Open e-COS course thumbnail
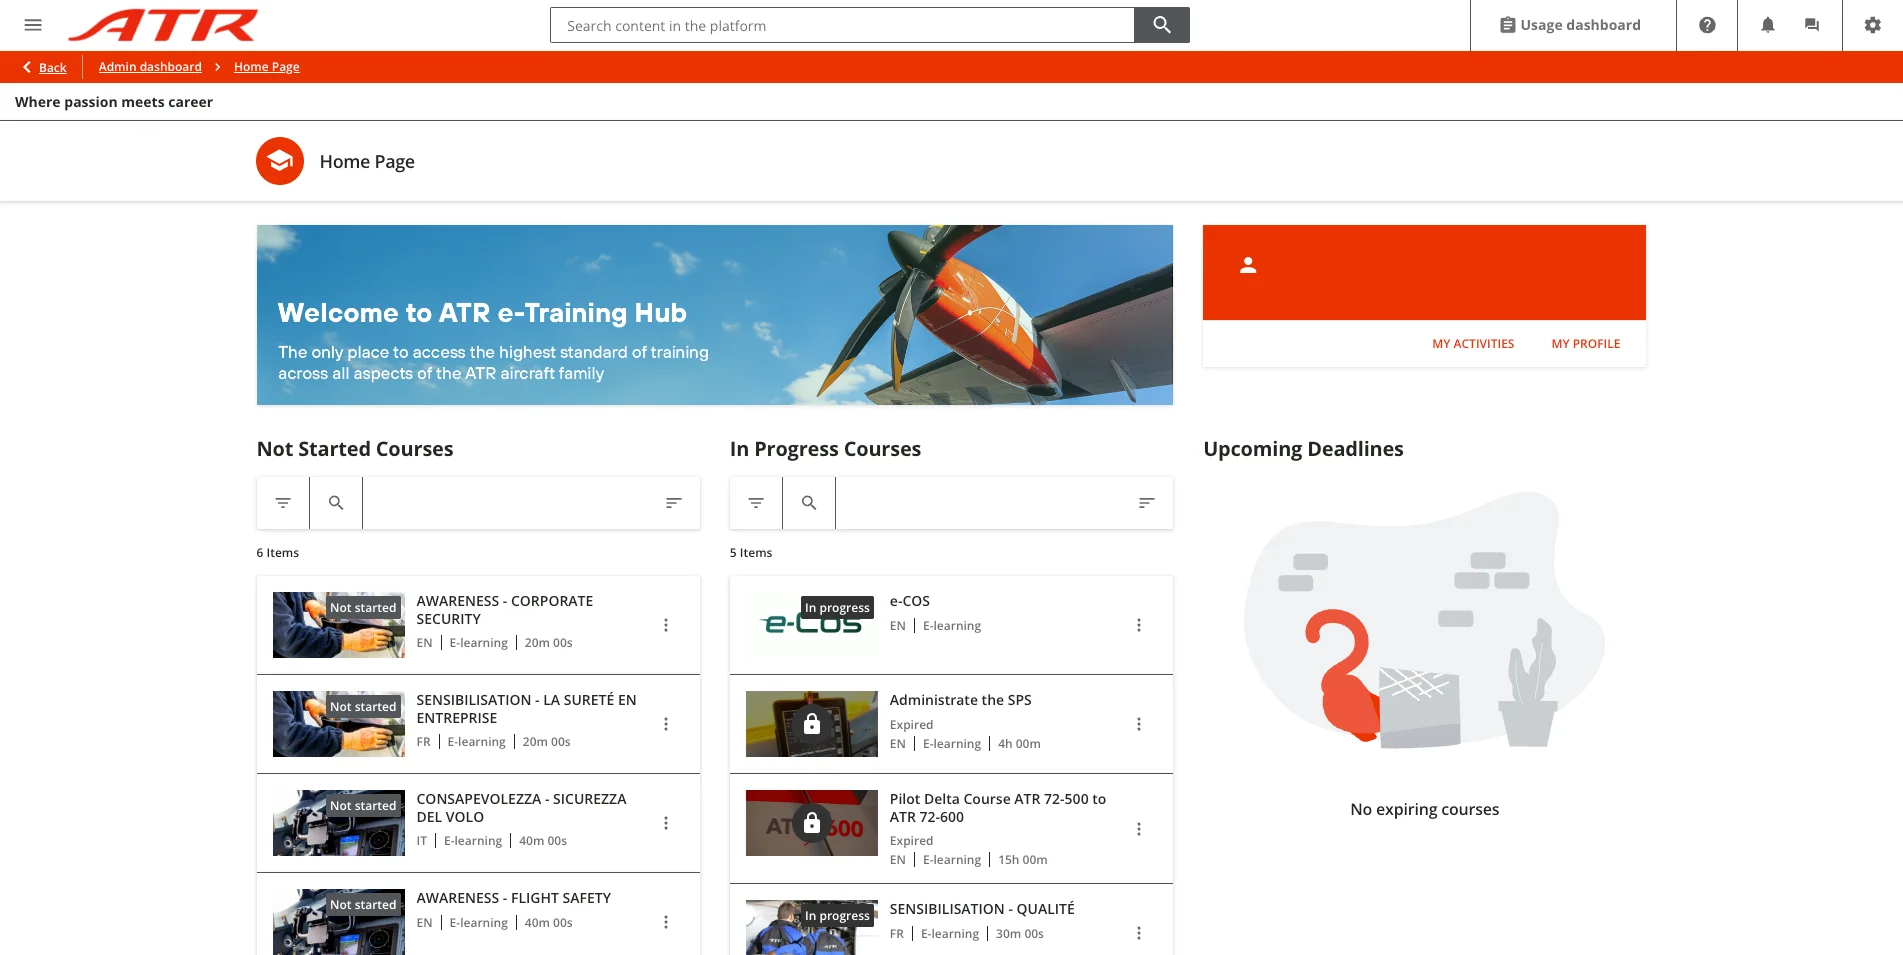Image resolution: width=1903 pixels, height=955 pixels. coord(812,625)
